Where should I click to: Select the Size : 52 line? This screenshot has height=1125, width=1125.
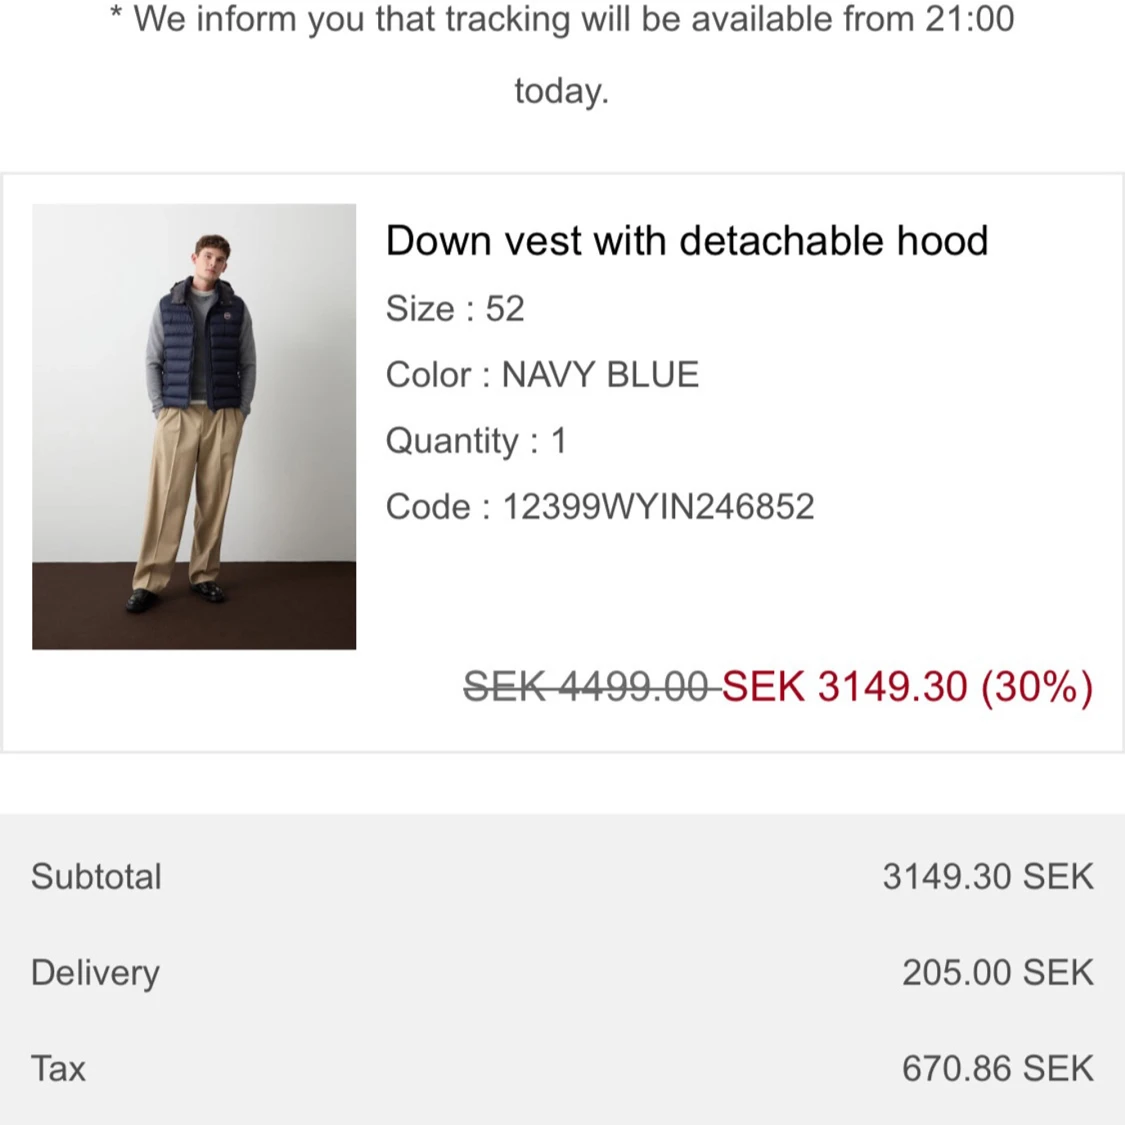coord(455,309)
